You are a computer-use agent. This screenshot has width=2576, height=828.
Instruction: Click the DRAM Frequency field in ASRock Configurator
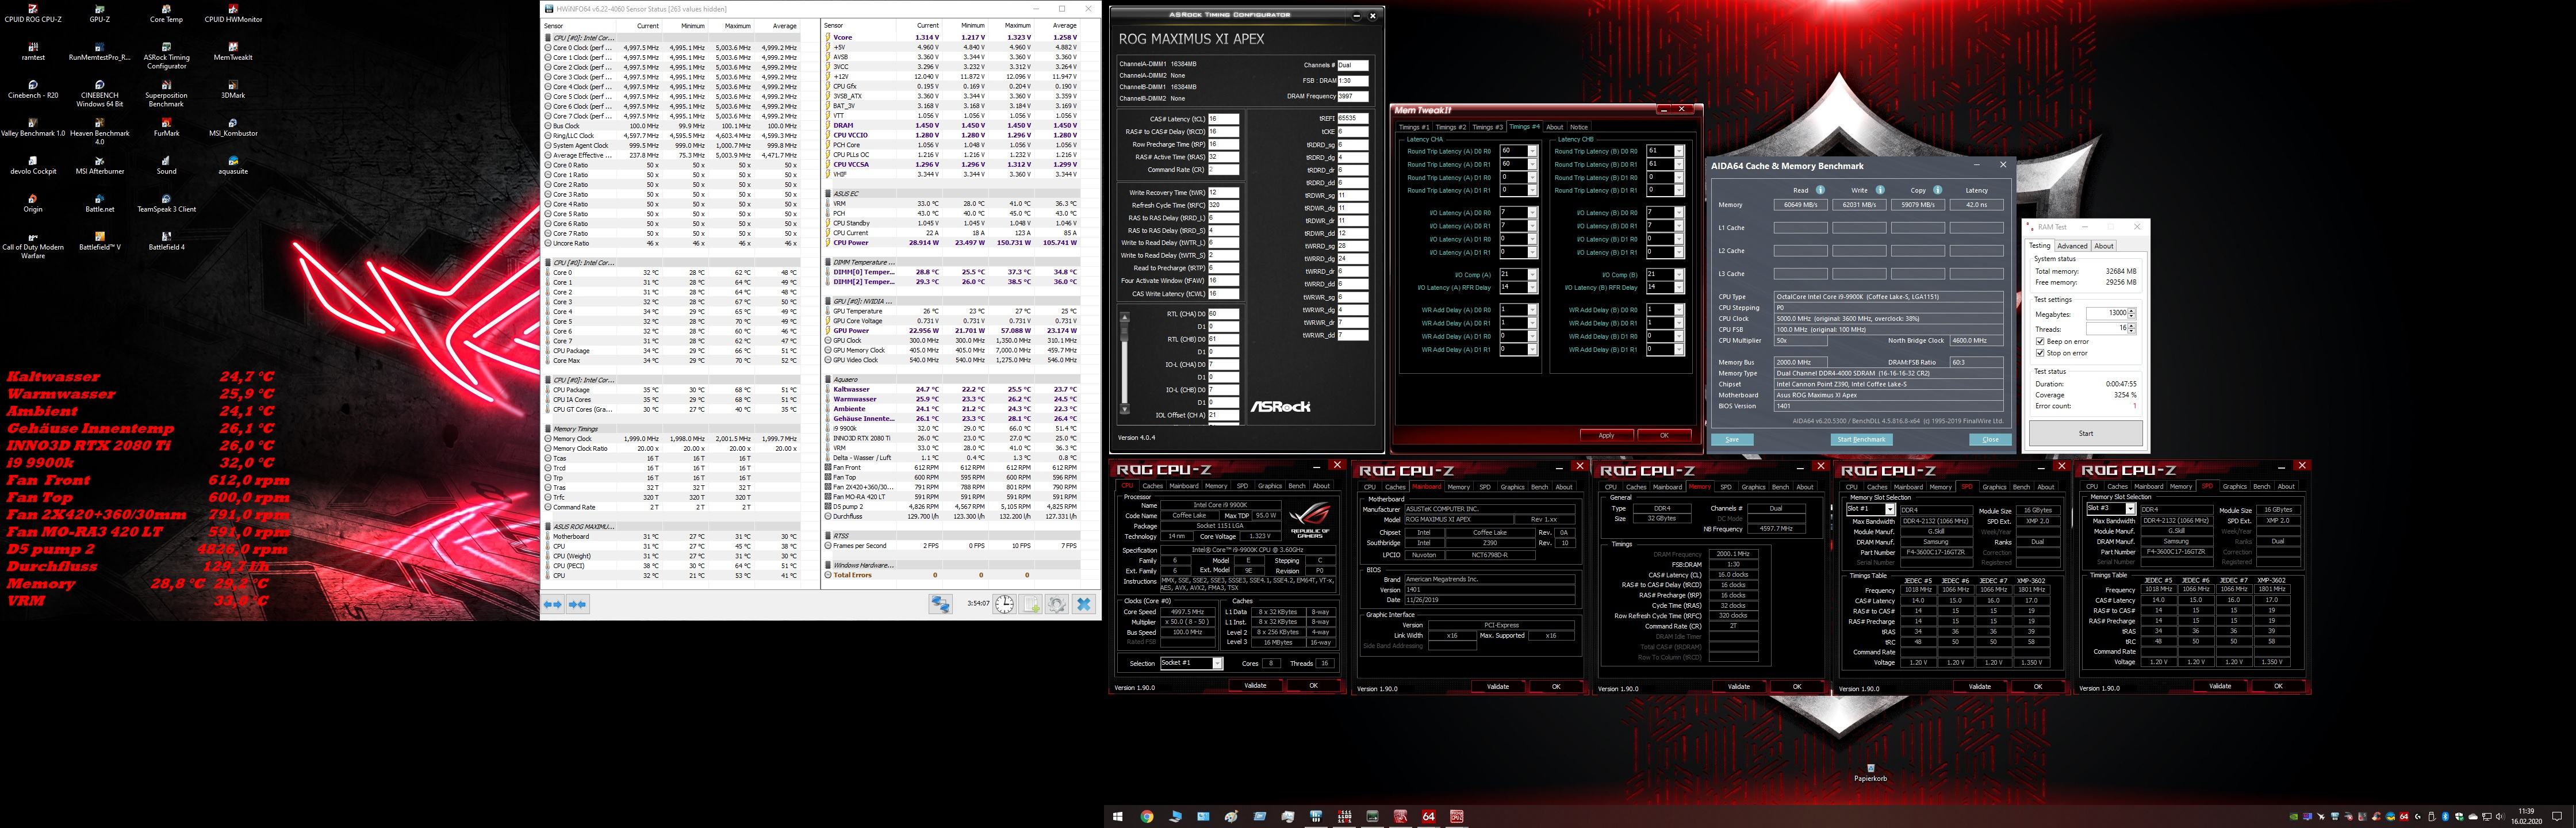click(1353, 96)
